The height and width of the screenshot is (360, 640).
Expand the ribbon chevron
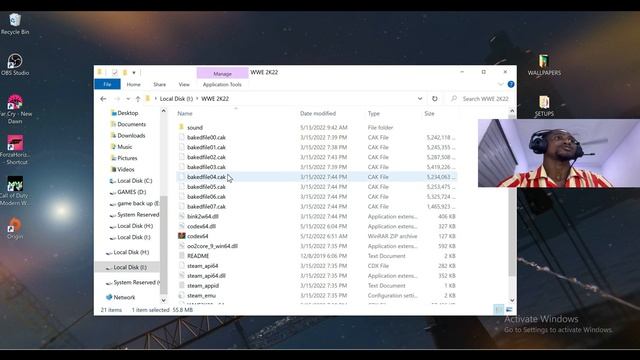[x=500, y=84]
